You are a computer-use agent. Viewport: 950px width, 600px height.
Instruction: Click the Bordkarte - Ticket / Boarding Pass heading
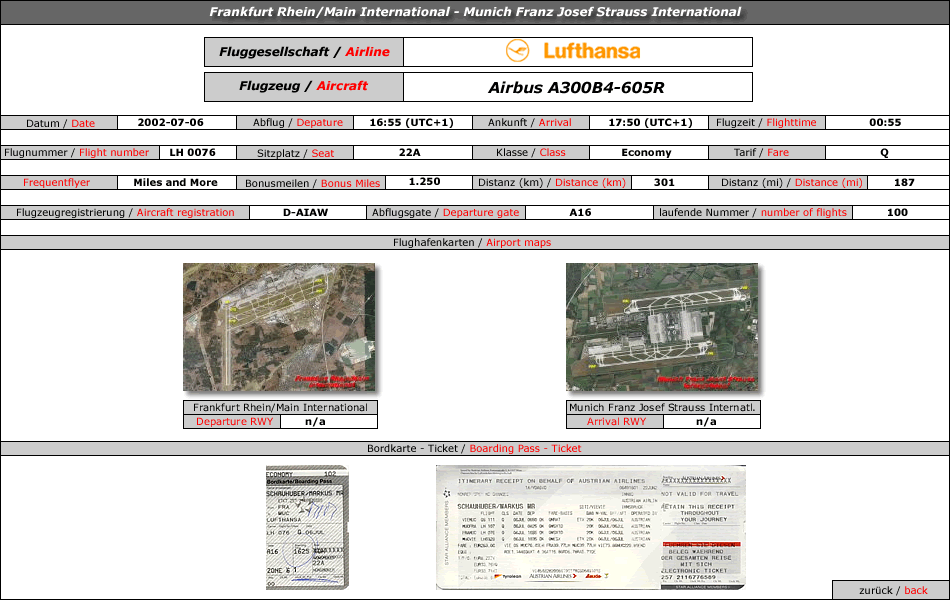[x=475, y=448]
